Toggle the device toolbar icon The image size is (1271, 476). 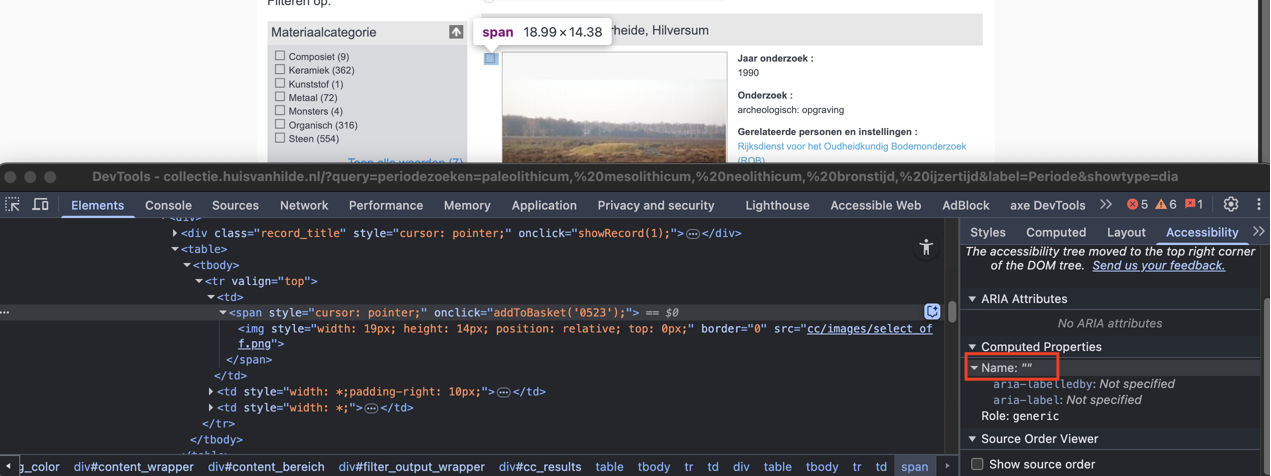point(40,205)
